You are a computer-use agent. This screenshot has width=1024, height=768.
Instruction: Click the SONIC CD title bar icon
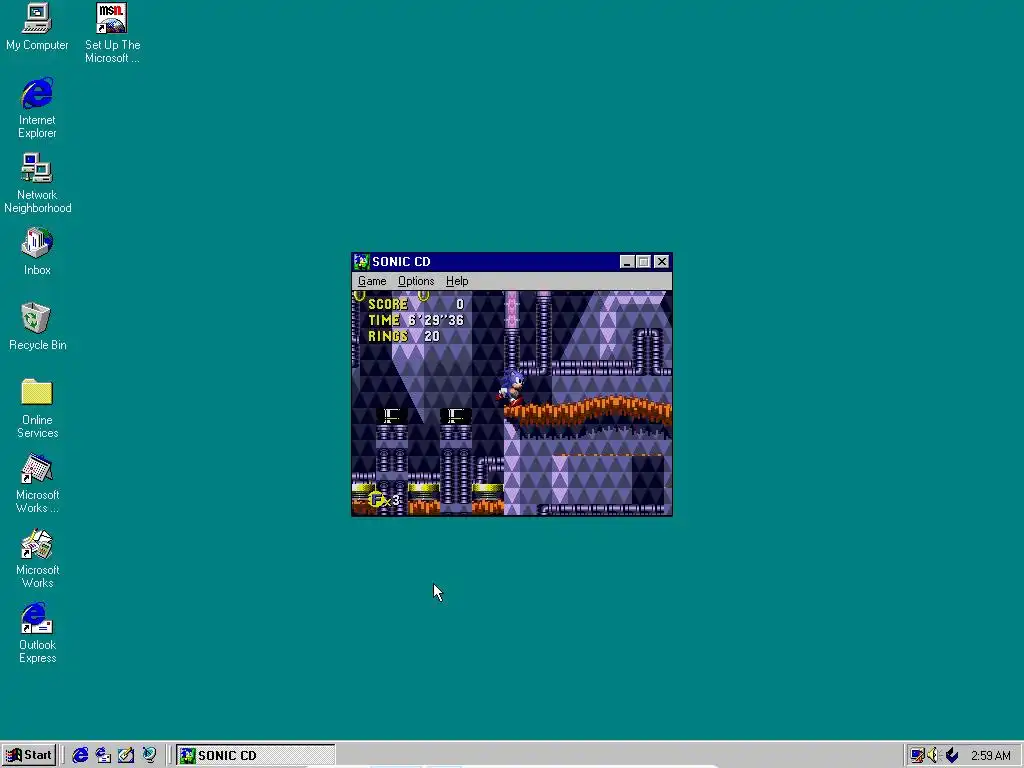[x=361, y=262]
